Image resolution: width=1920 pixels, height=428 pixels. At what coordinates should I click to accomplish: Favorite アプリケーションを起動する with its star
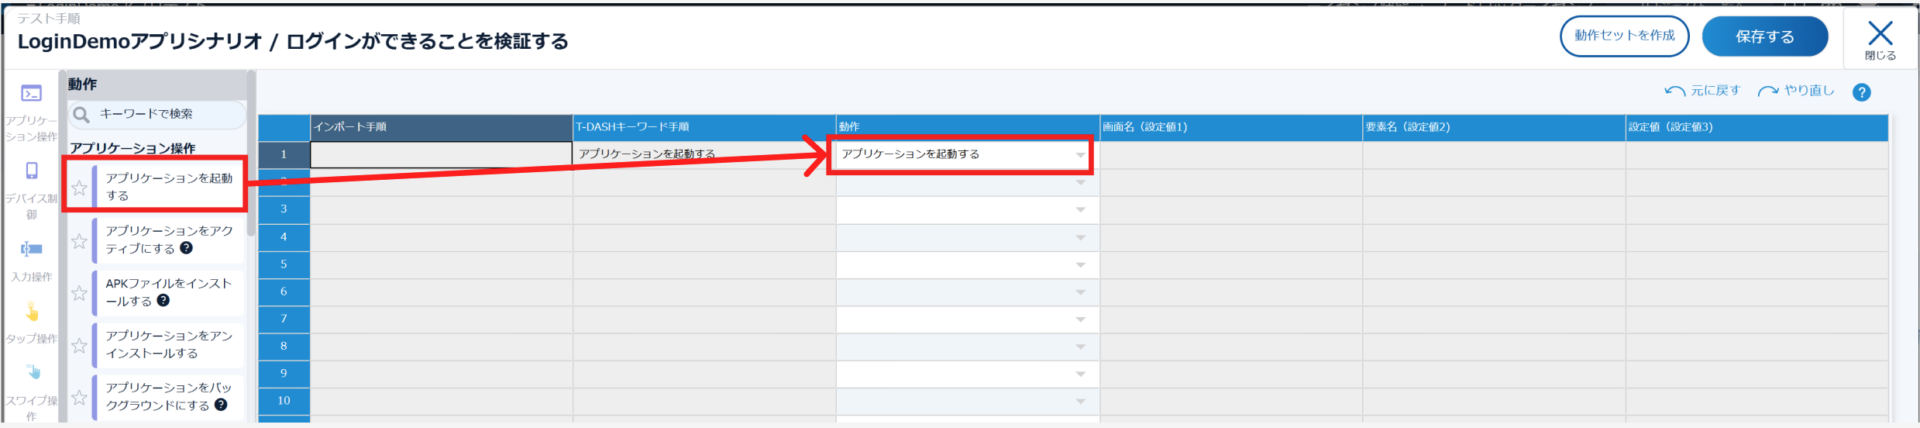pyautogui.click(x=79, y=188)
